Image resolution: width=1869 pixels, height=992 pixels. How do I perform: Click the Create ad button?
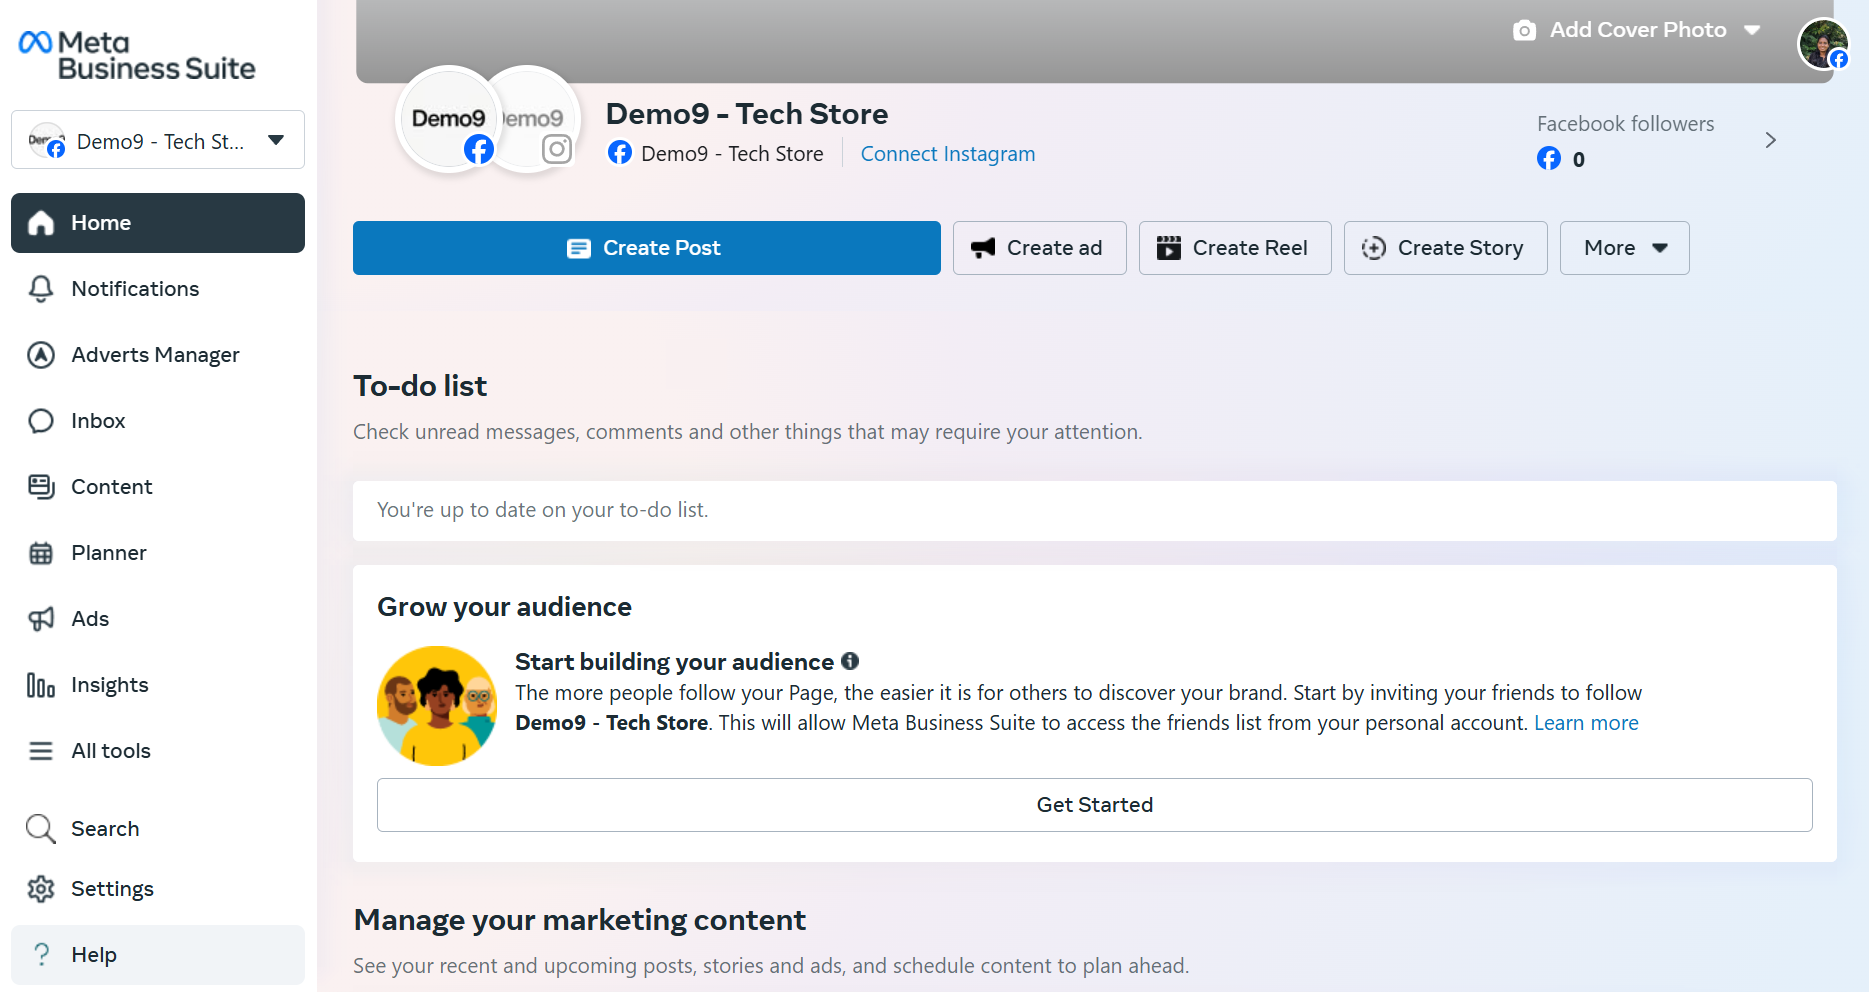(1040, 248)
